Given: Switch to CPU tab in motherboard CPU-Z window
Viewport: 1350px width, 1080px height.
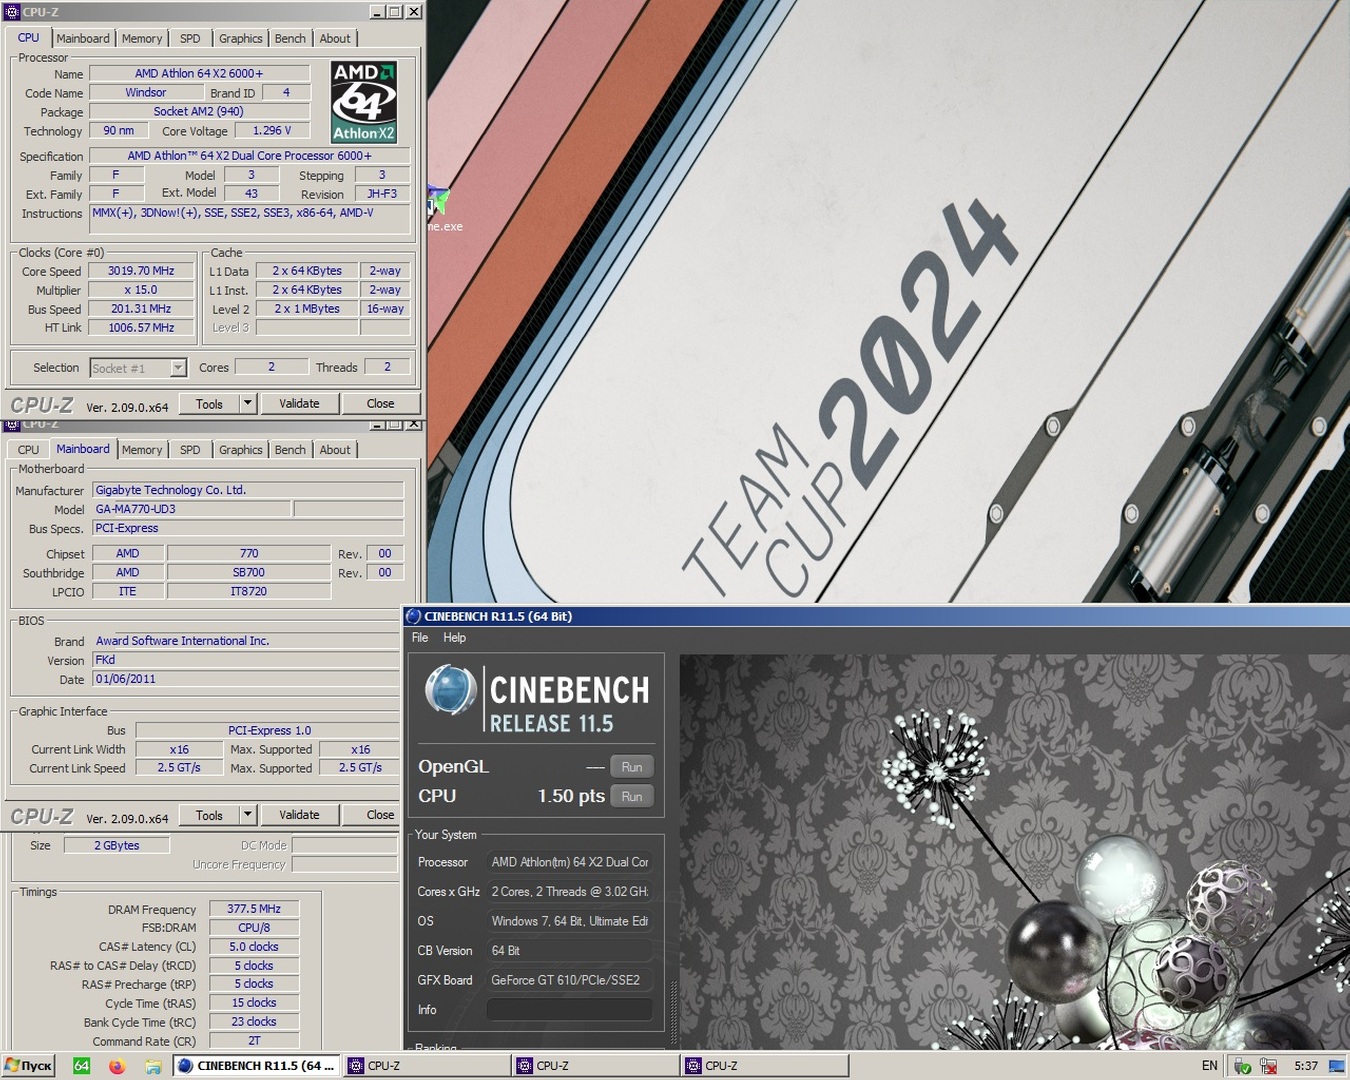Looking at the screenshot, I should (x=28, y=450).
